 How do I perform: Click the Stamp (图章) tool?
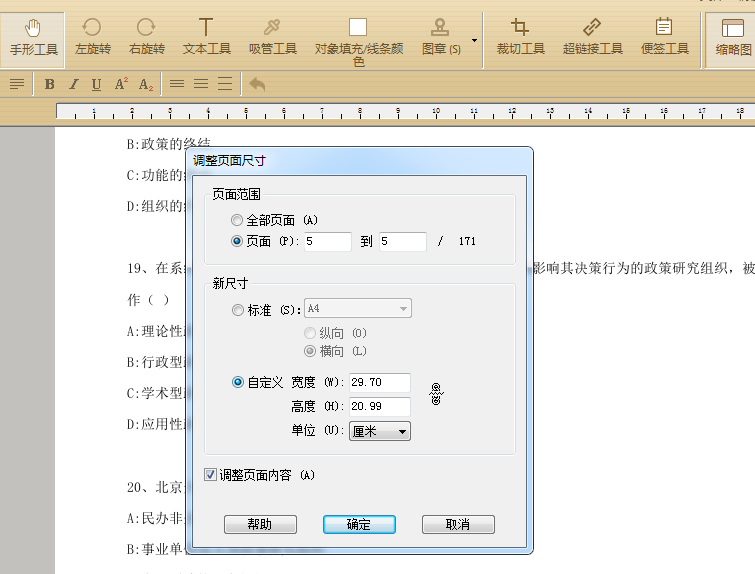tap(440, 39)
